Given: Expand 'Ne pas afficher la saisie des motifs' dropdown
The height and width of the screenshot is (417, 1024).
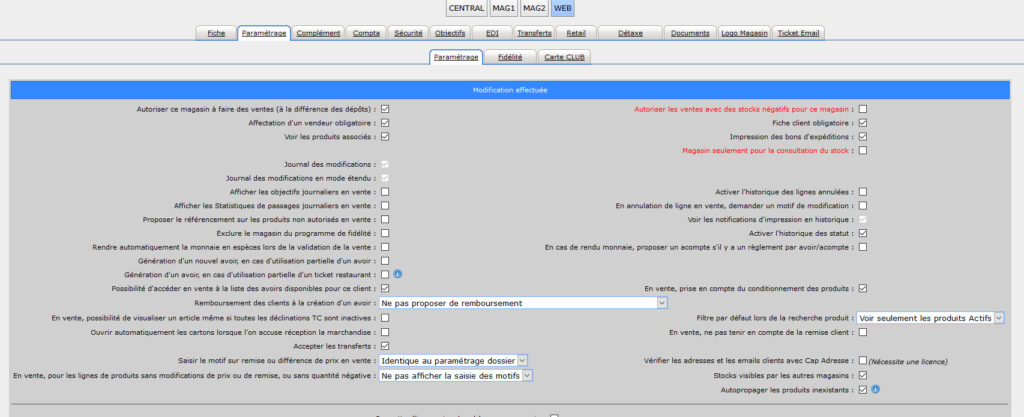Looking at the screenshot, I should 455,376.
